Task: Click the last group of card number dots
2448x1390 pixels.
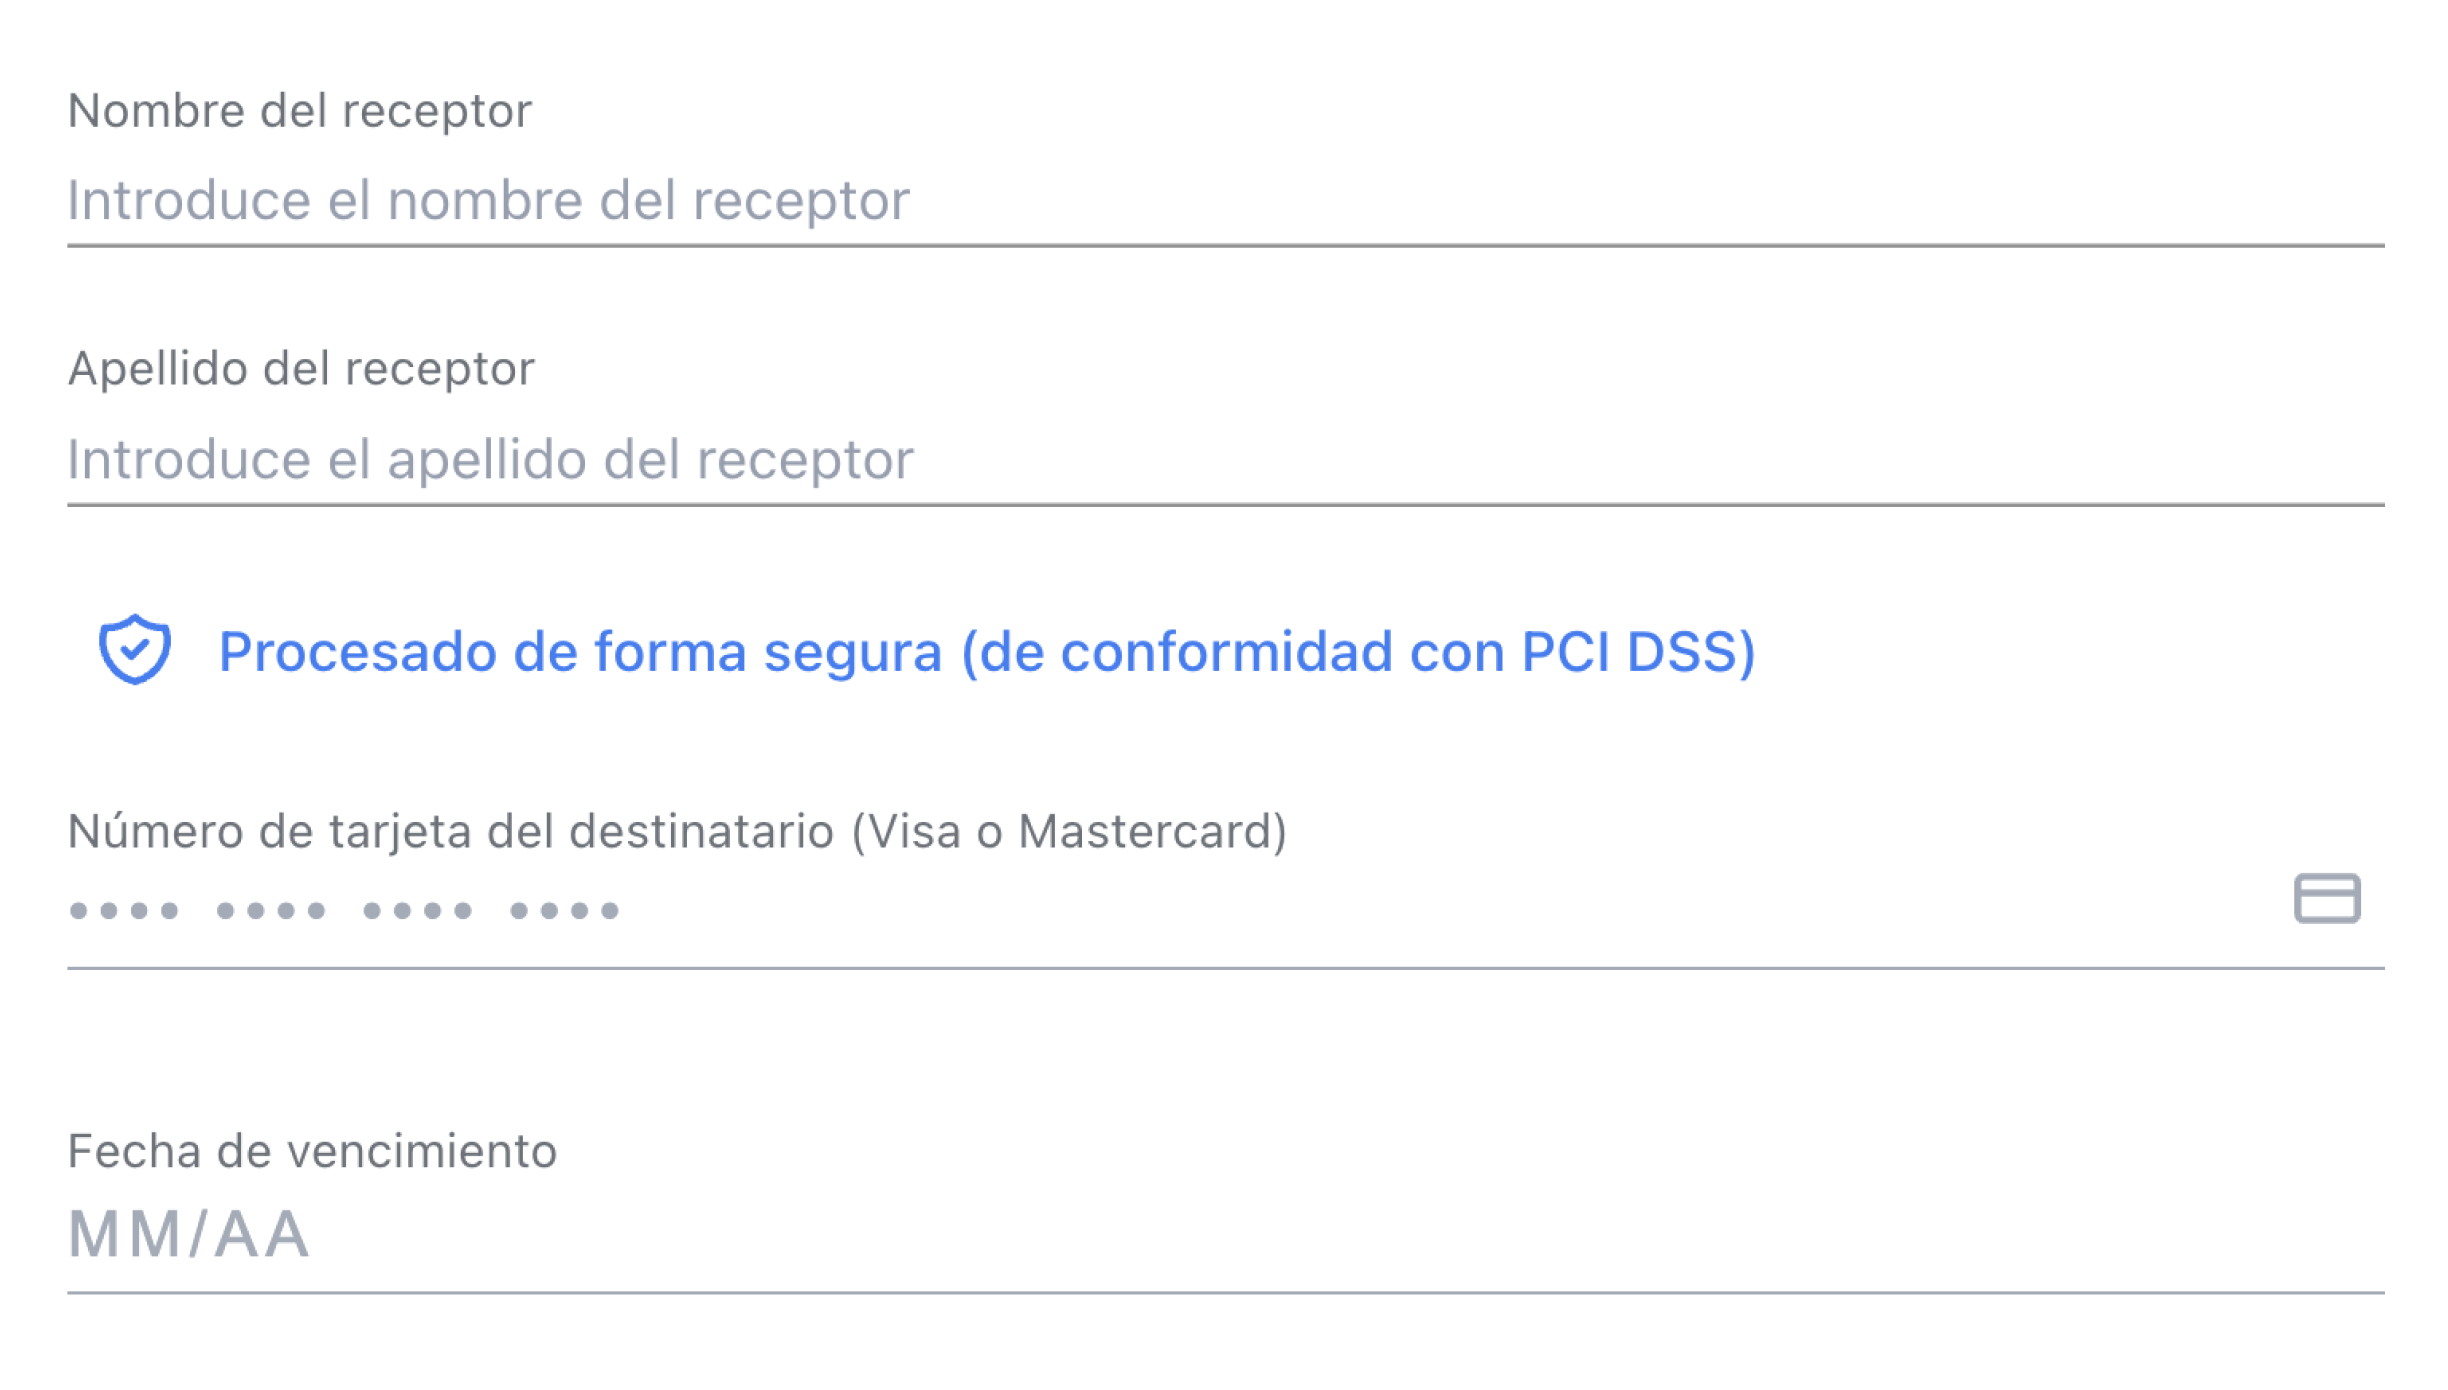Action: (x=565, y=910)
